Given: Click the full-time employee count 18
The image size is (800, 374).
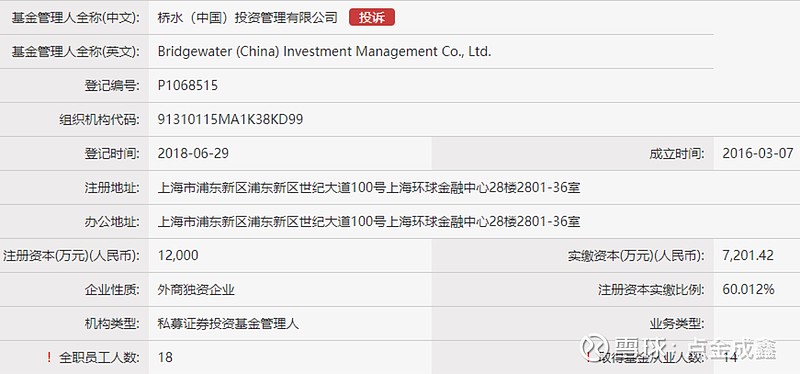Looking at the screenshot, I should click(x=165, y=357).
